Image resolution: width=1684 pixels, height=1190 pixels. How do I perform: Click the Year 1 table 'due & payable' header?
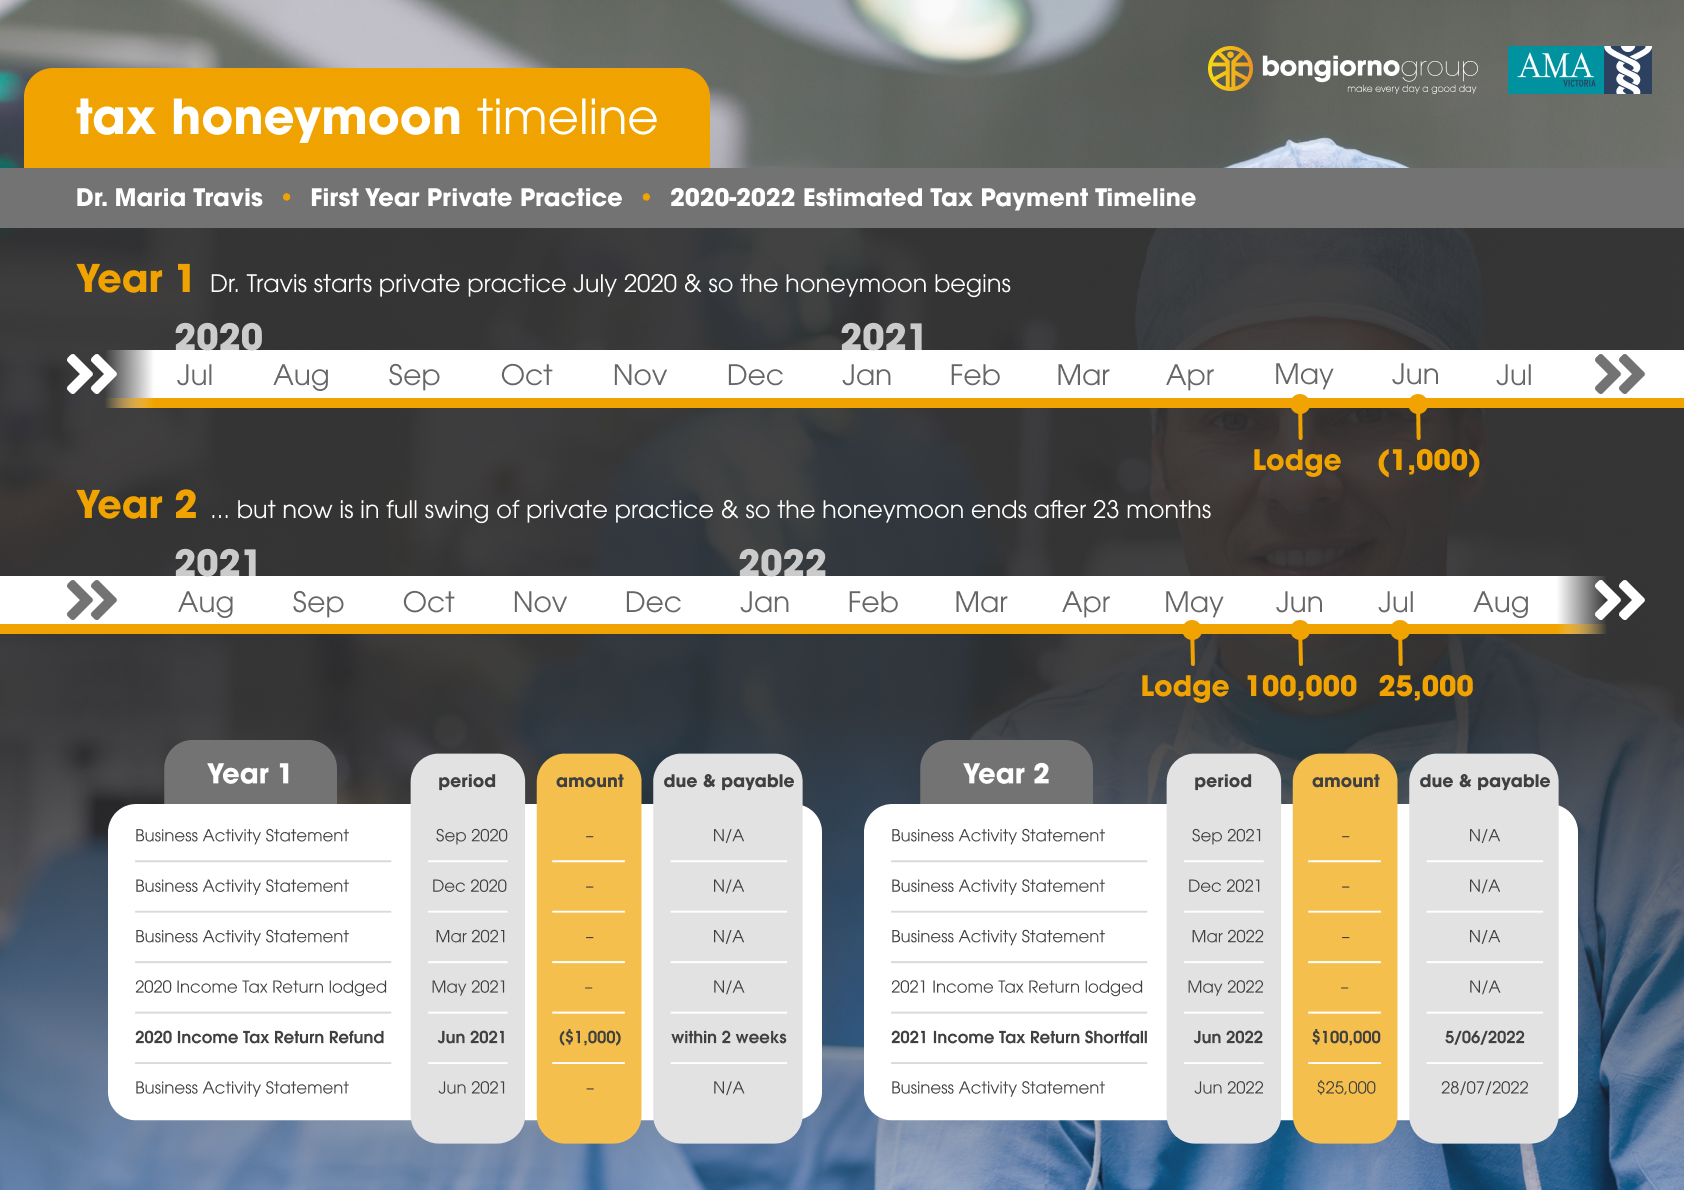point(728,781)
